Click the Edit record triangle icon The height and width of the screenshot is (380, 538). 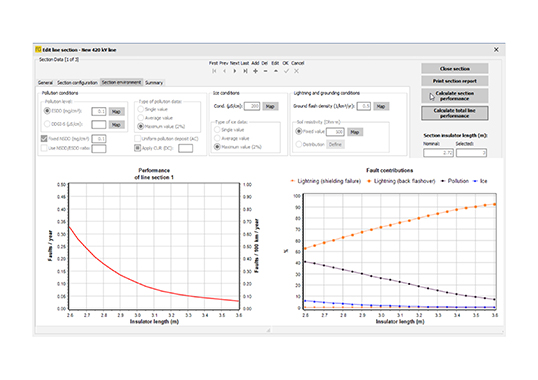pos(276,71)
